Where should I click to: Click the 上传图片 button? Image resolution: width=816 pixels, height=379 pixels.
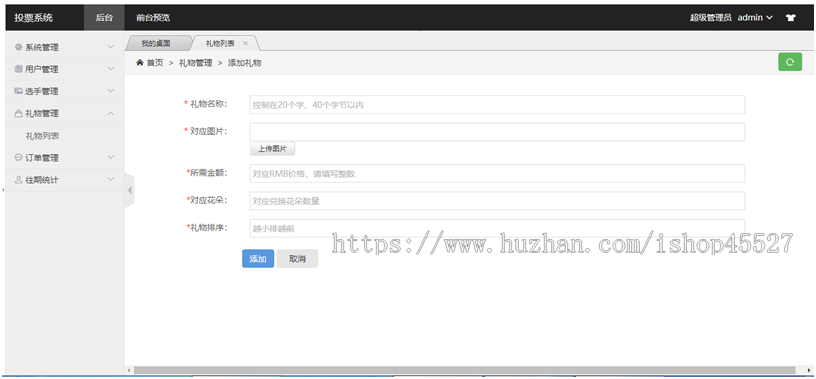pyautogui.click(x=273, y=149)
